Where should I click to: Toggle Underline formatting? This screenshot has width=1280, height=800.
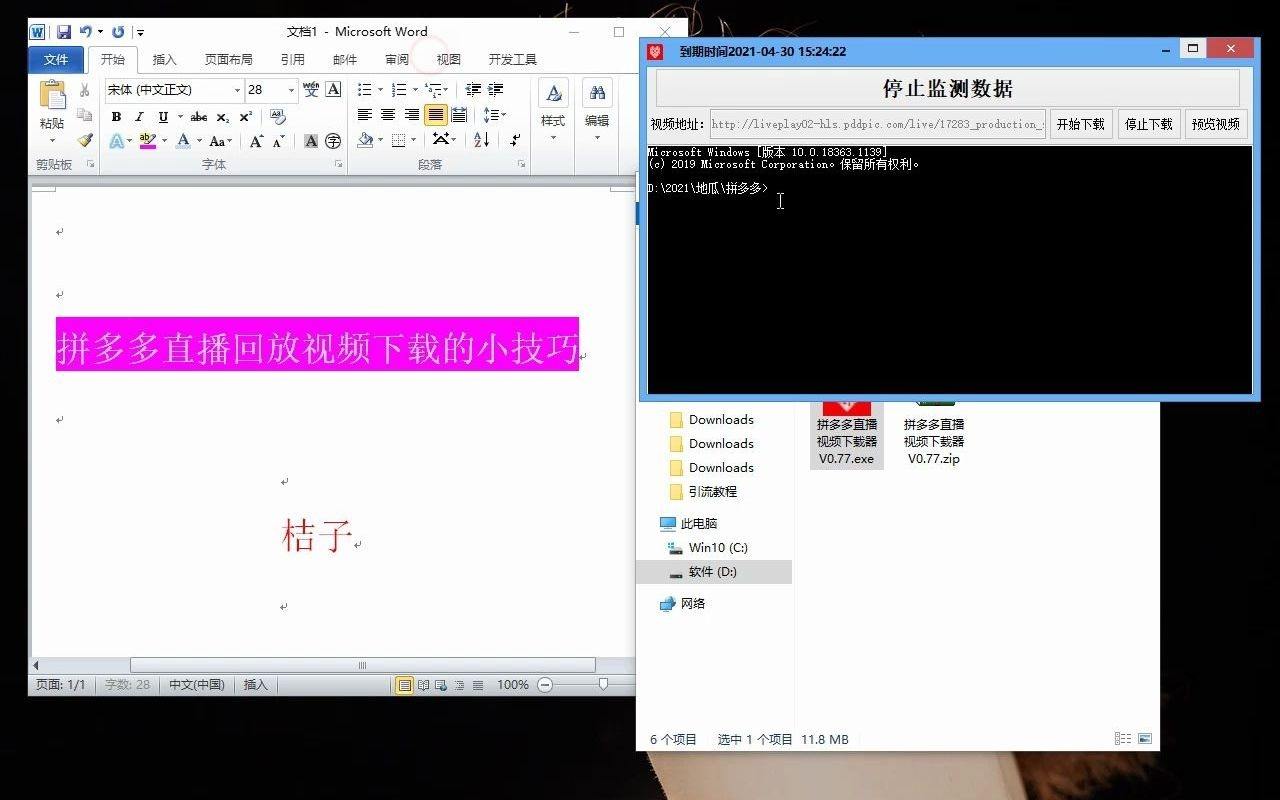163,117
